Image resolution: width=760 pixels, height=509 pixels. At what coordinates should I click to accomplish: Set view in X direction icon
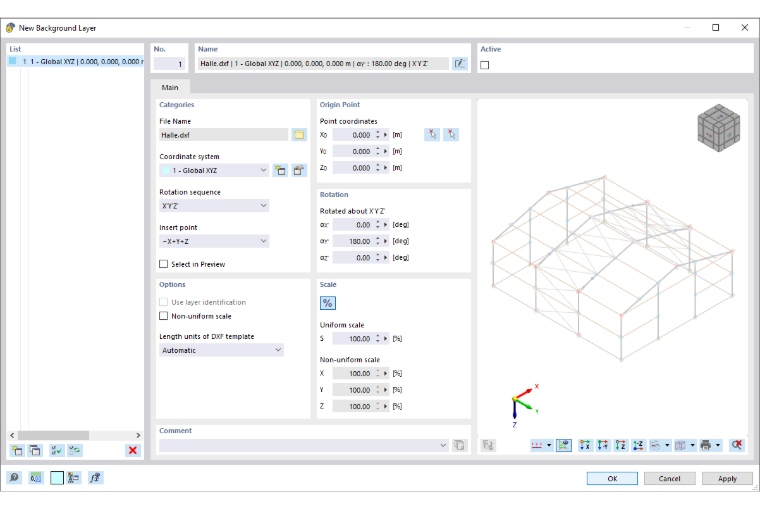[585, 445]
